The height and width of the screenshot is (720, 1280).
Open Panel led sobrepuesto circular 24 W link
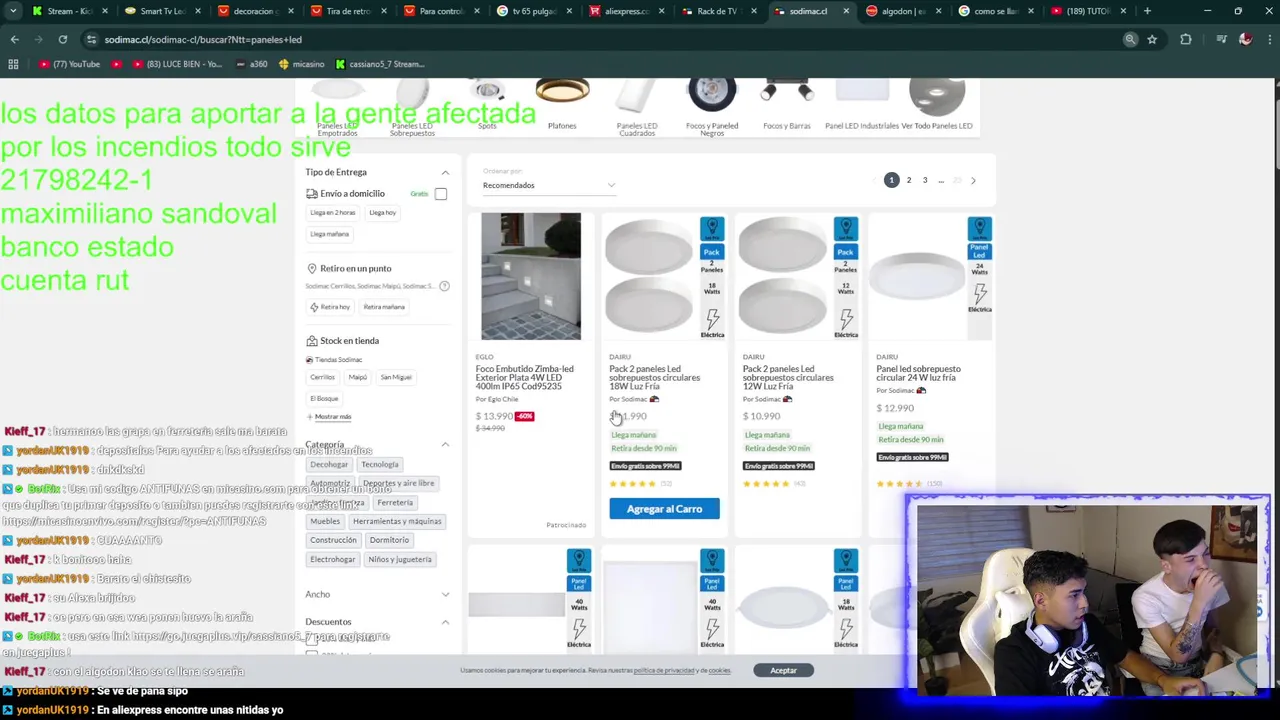click(918, 373)
